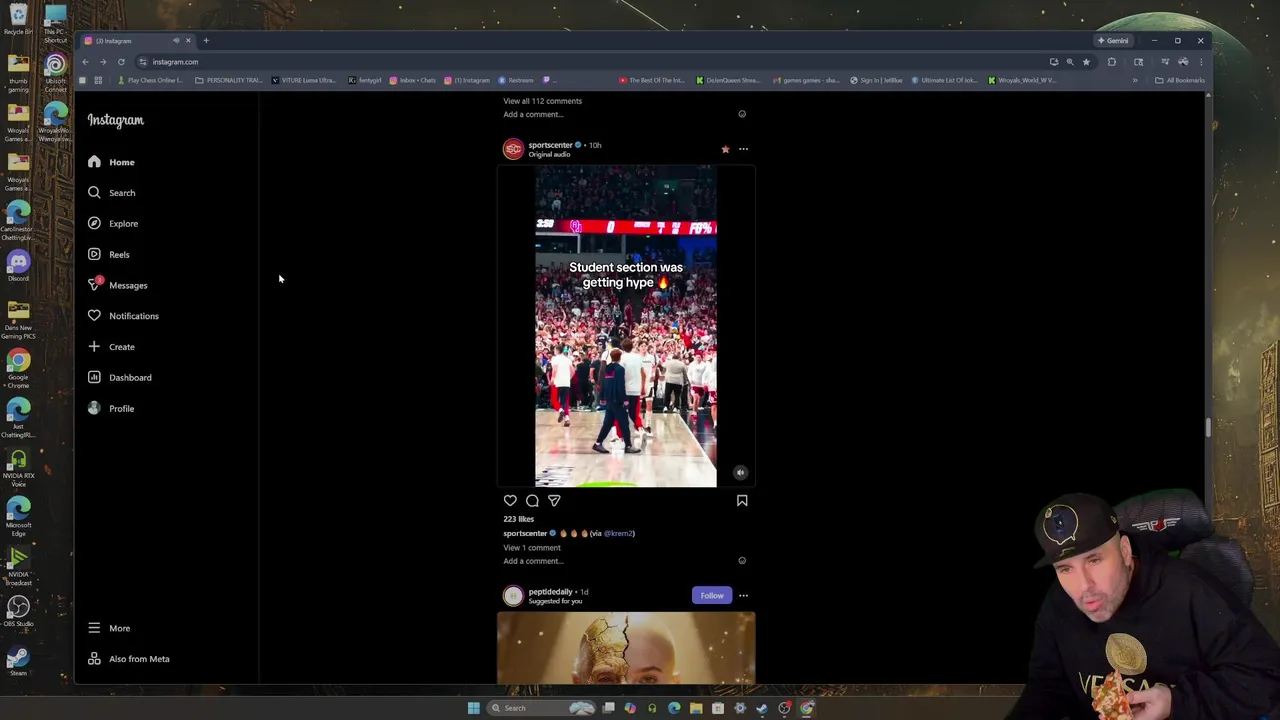Click the Instagram logo
The image size is (1280, 720).
tap(115, 120)
